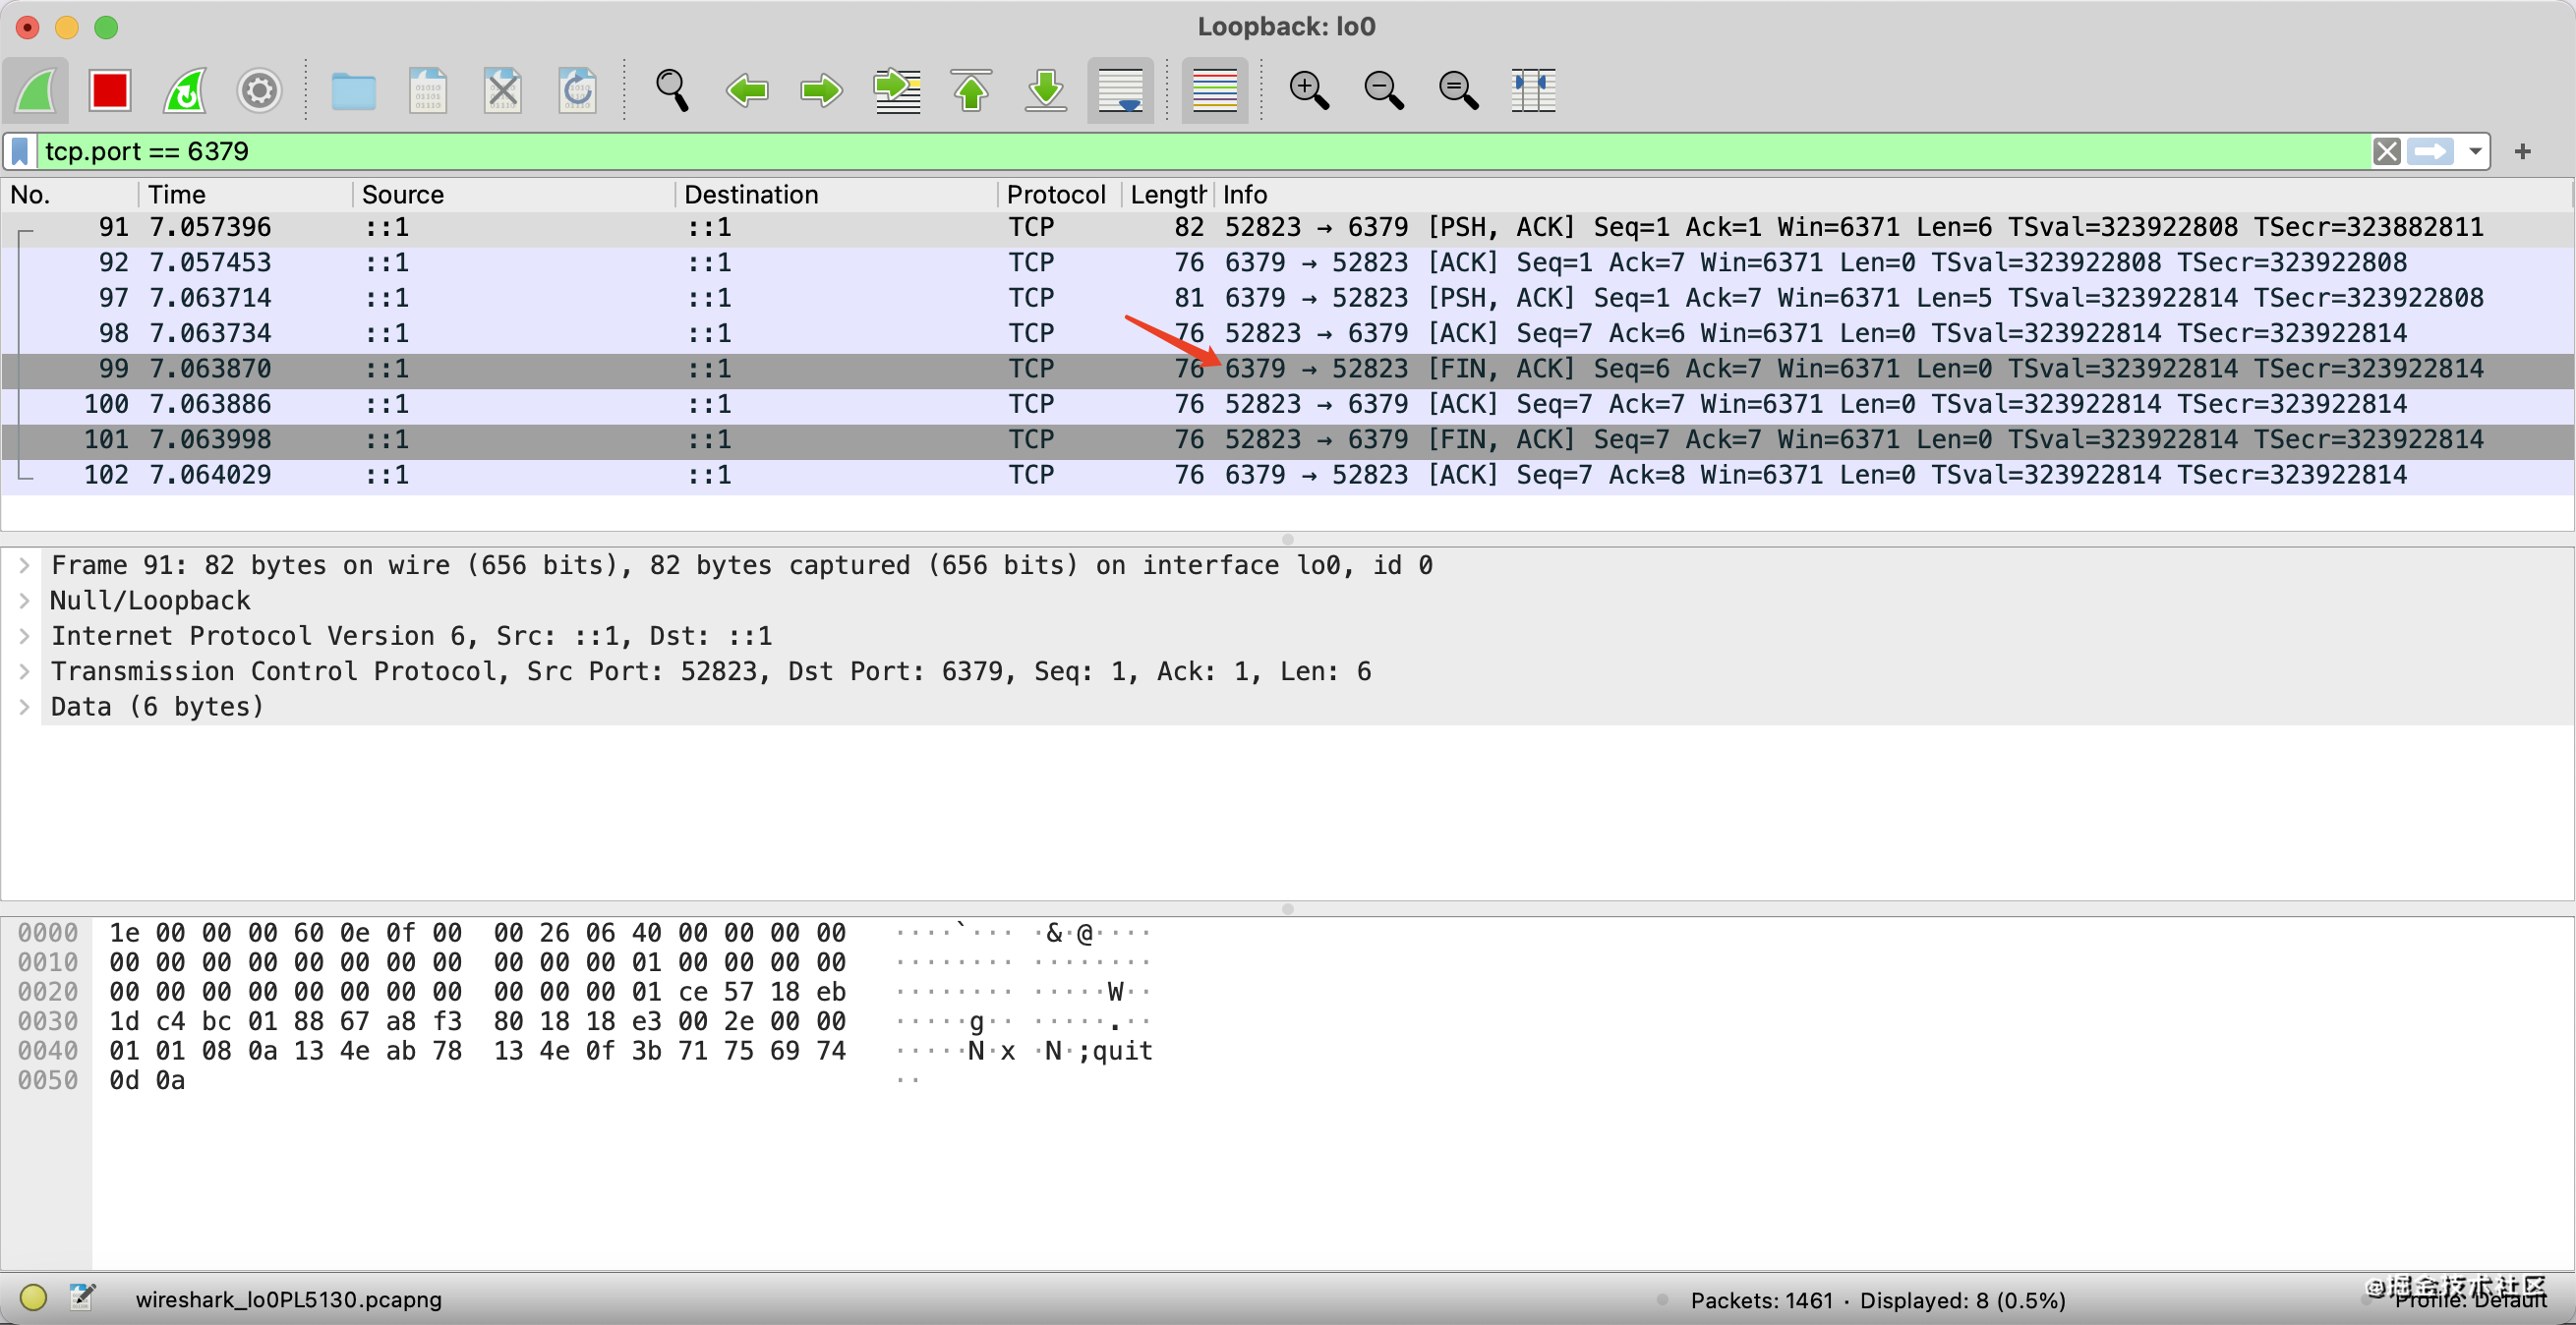Click the display filter bookmark icon
2576x1325 pixels.
pyautogui.click(x=20, y=152)
